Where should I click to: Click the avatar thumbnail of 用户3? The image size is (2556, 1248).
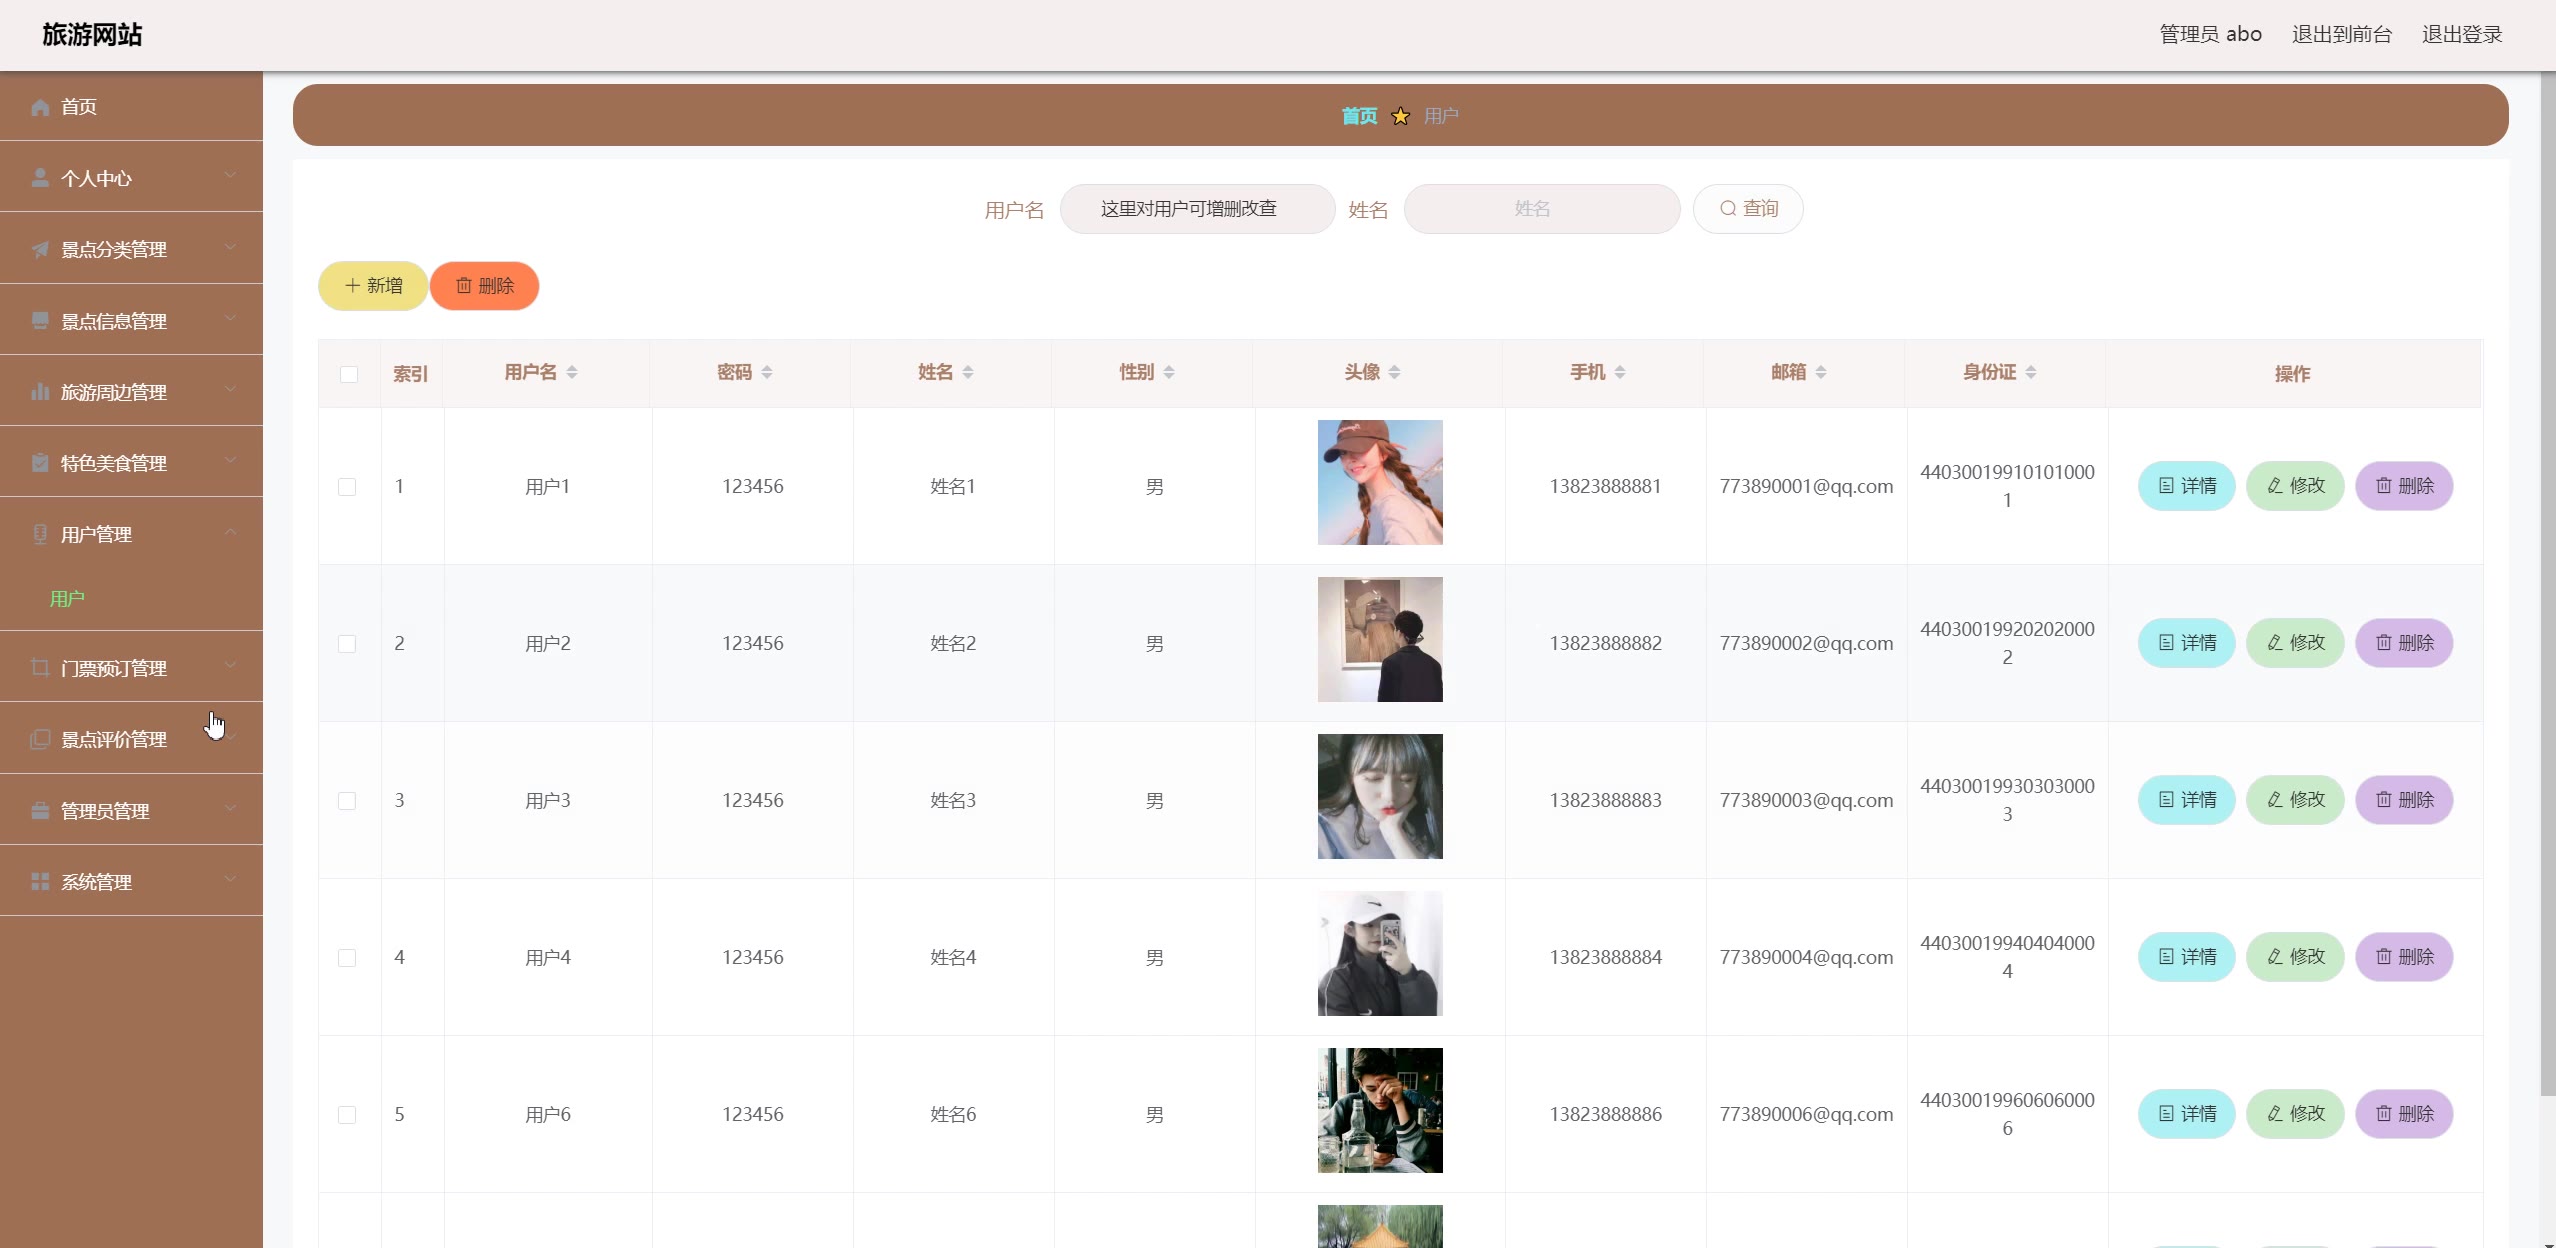click(1380, 796)
